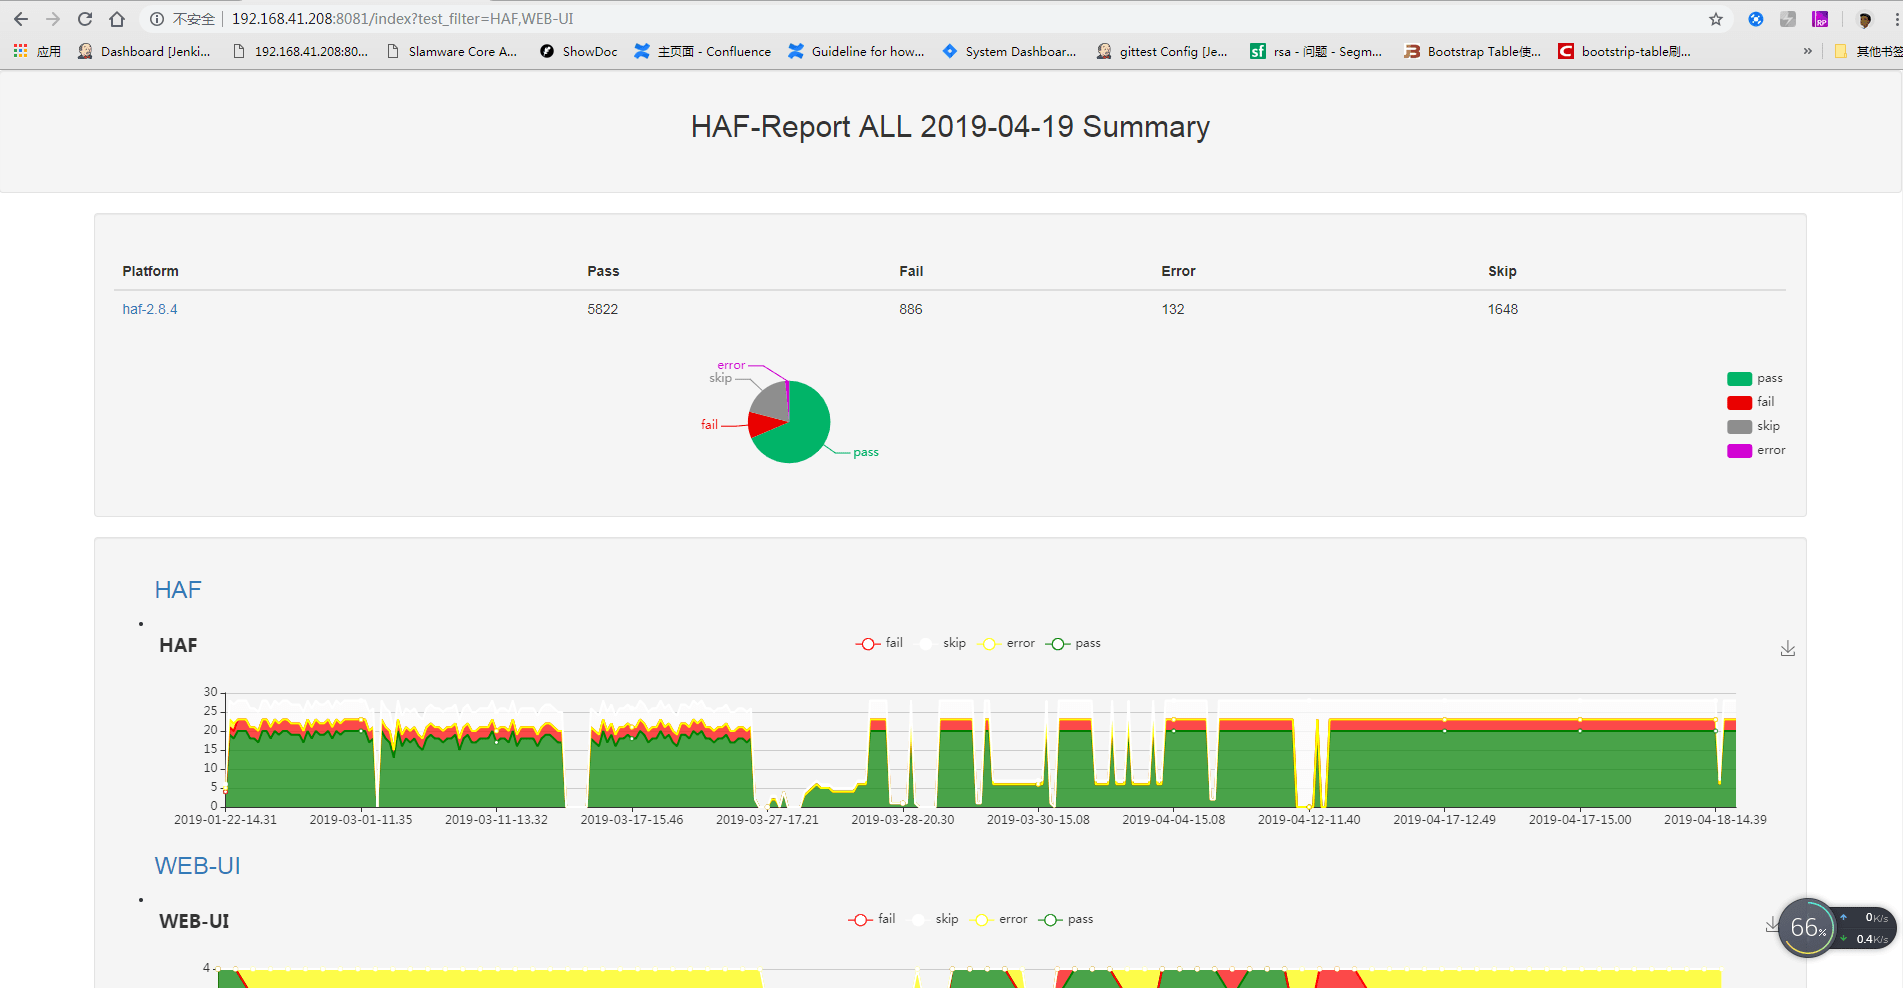Click the site security info icon
This screenshot has width=1903, height=988.
click(x=157, y=19)
